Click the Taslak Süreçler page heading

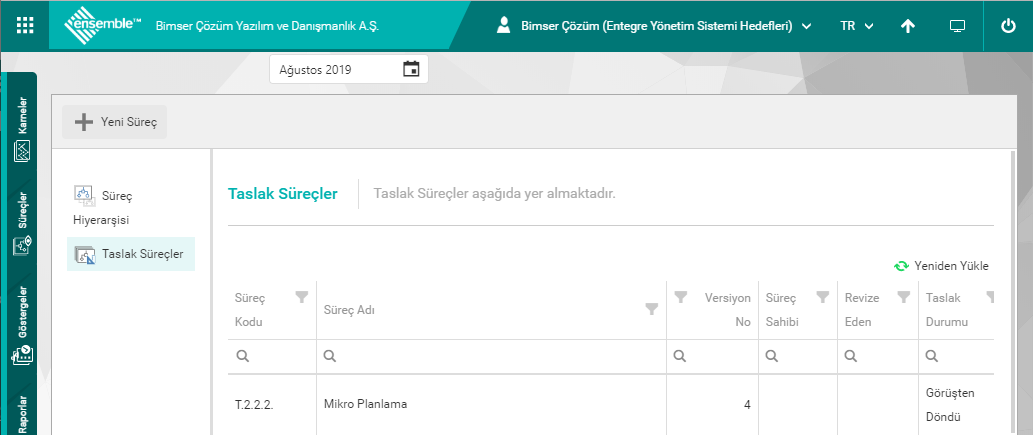coord(283,194)
